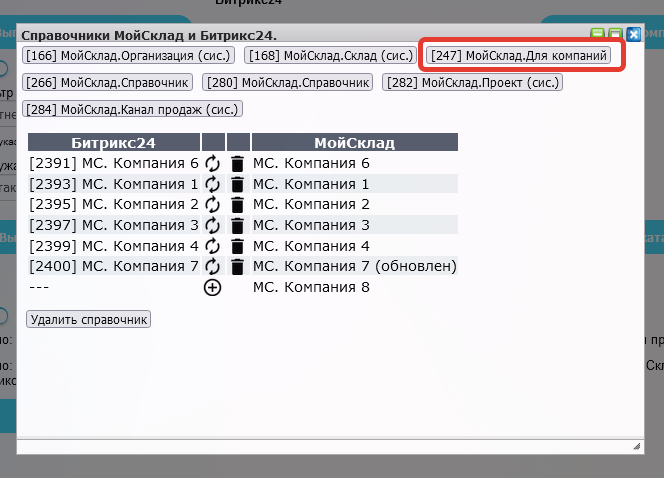The width and height of the screenshot is (664, 478).
Task: Sync the МС. Компания 4 entry
Action: (212, 246)
